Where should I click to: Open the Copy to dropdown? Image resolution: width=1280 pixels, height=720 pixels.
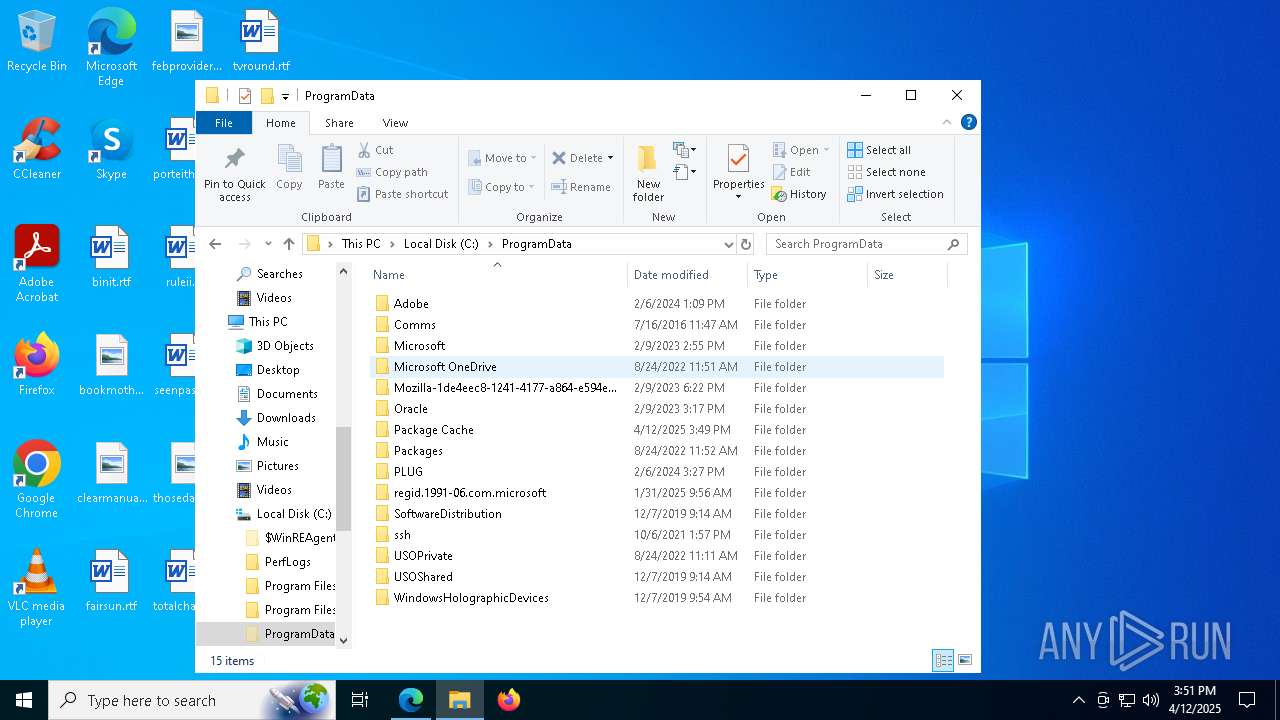pos(502,187)
